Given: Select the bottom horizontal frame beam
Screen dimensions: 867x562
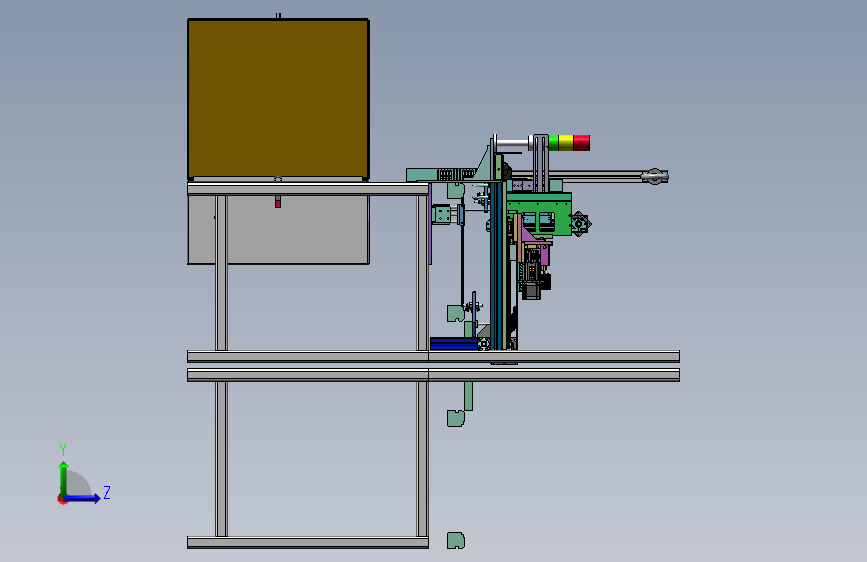Looking at the screenshot, I should point(308,543).
